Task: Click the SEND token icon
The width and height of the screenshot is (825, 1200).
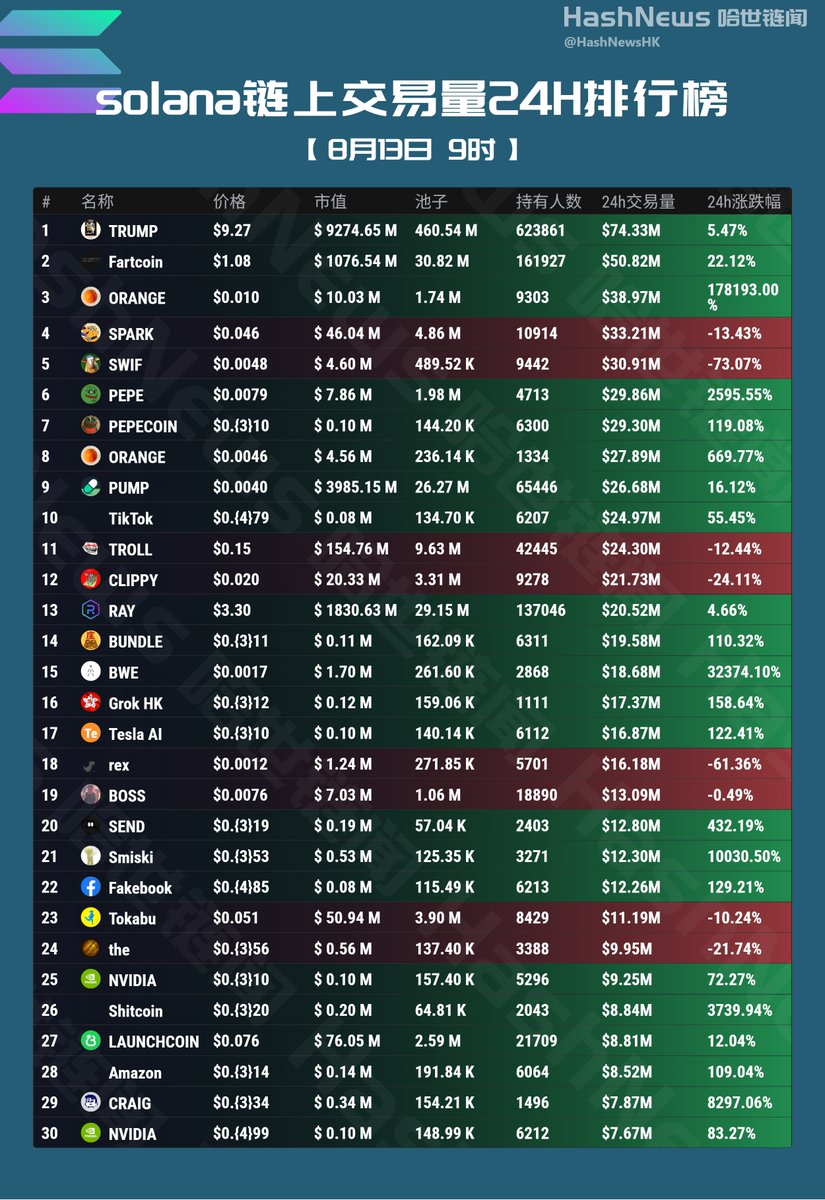Action: coord(91,826)
